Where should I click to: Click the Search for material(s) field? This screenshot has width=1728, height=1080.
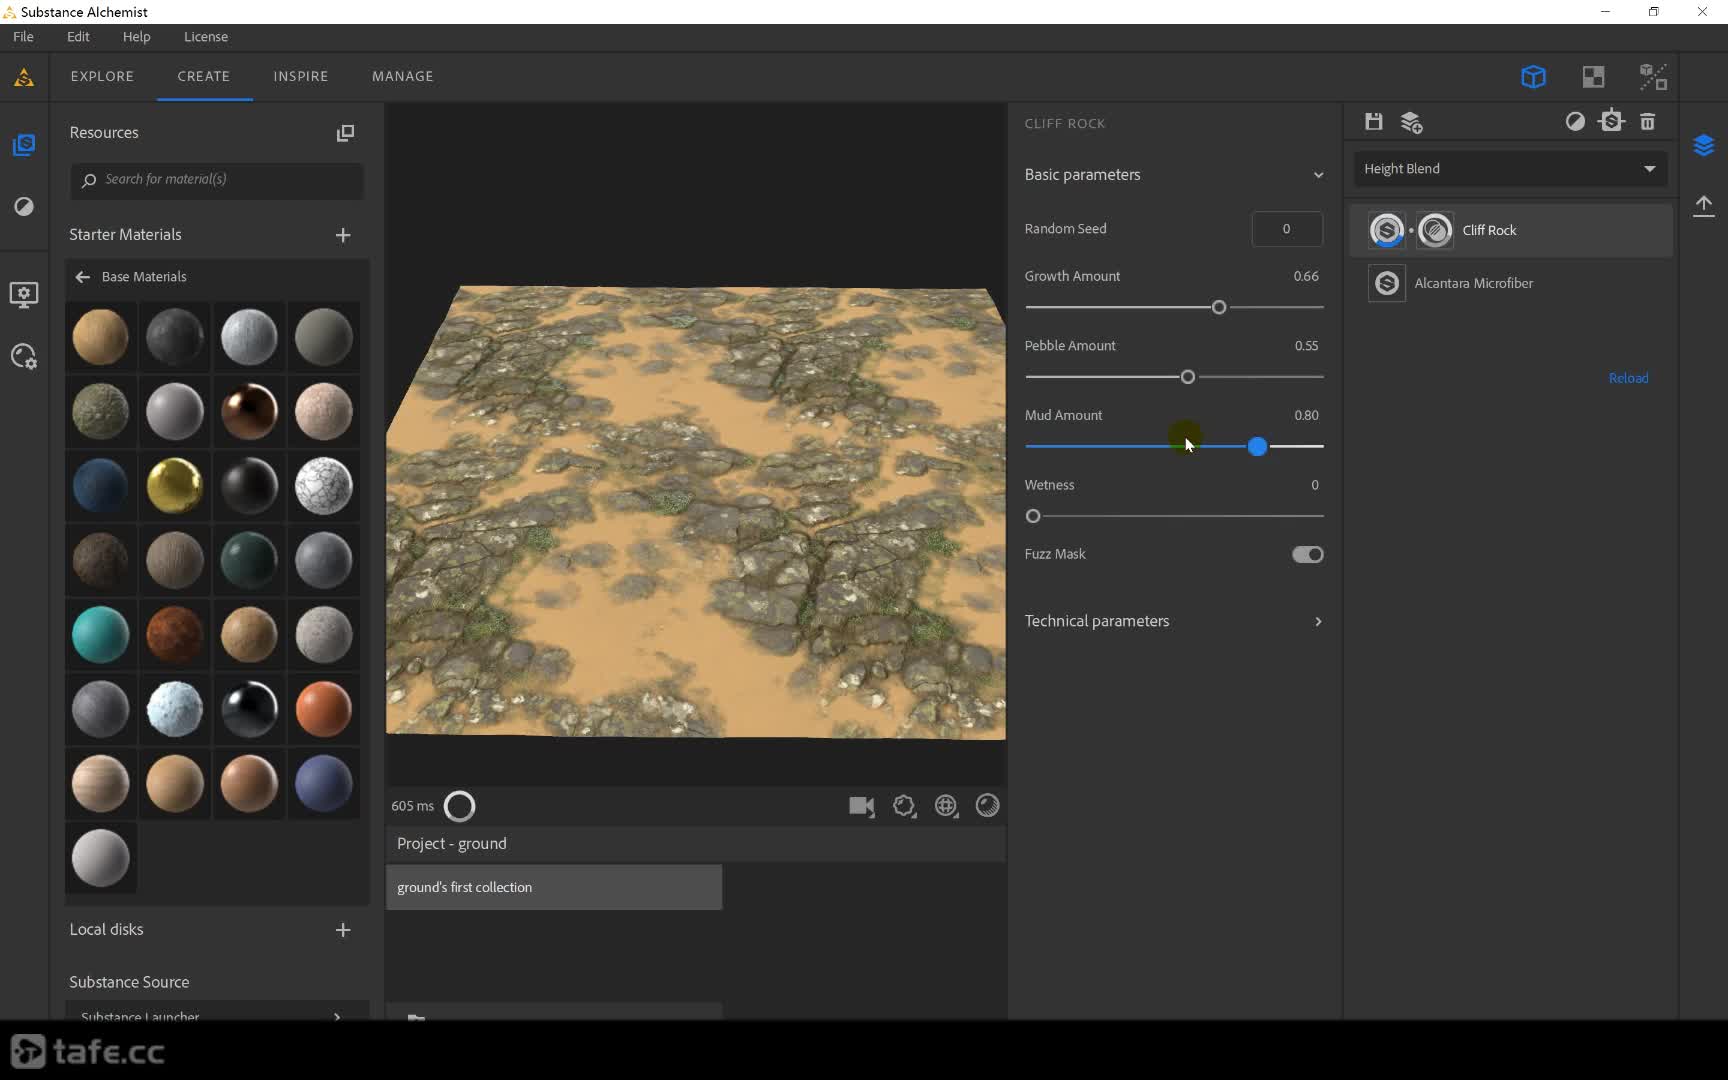217,180
